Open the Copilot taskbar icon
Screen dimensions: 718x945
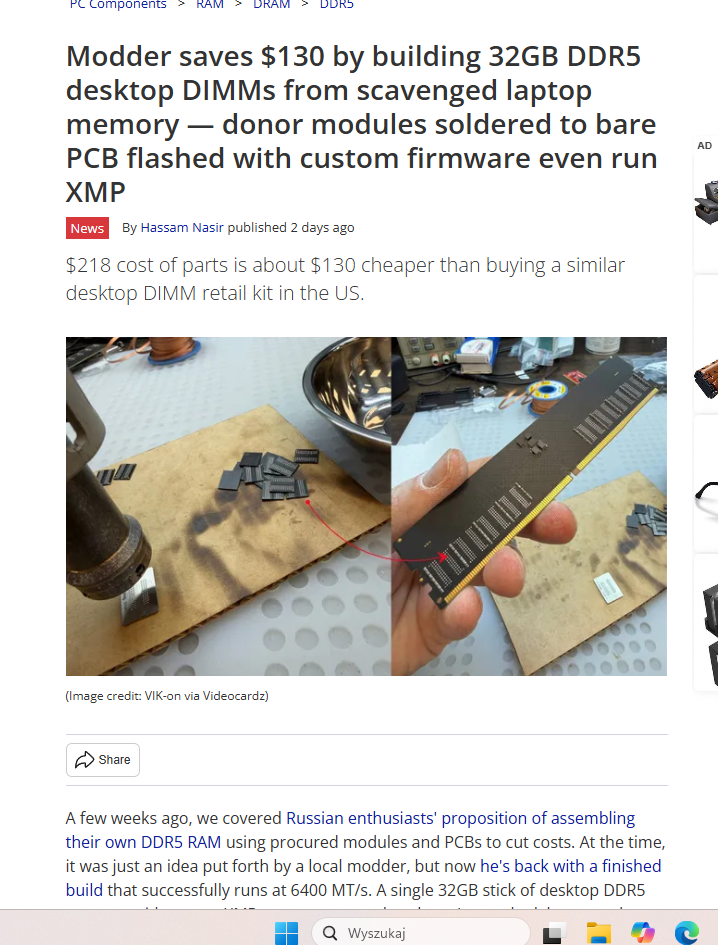coord(643,933)
